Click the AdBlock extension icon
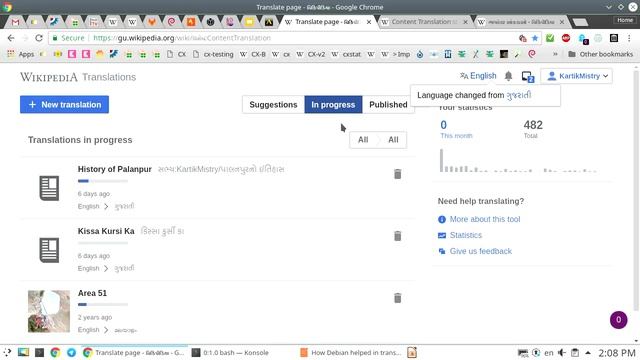The width and height of the screenshot is (640, 360). [x=566, y=38]
